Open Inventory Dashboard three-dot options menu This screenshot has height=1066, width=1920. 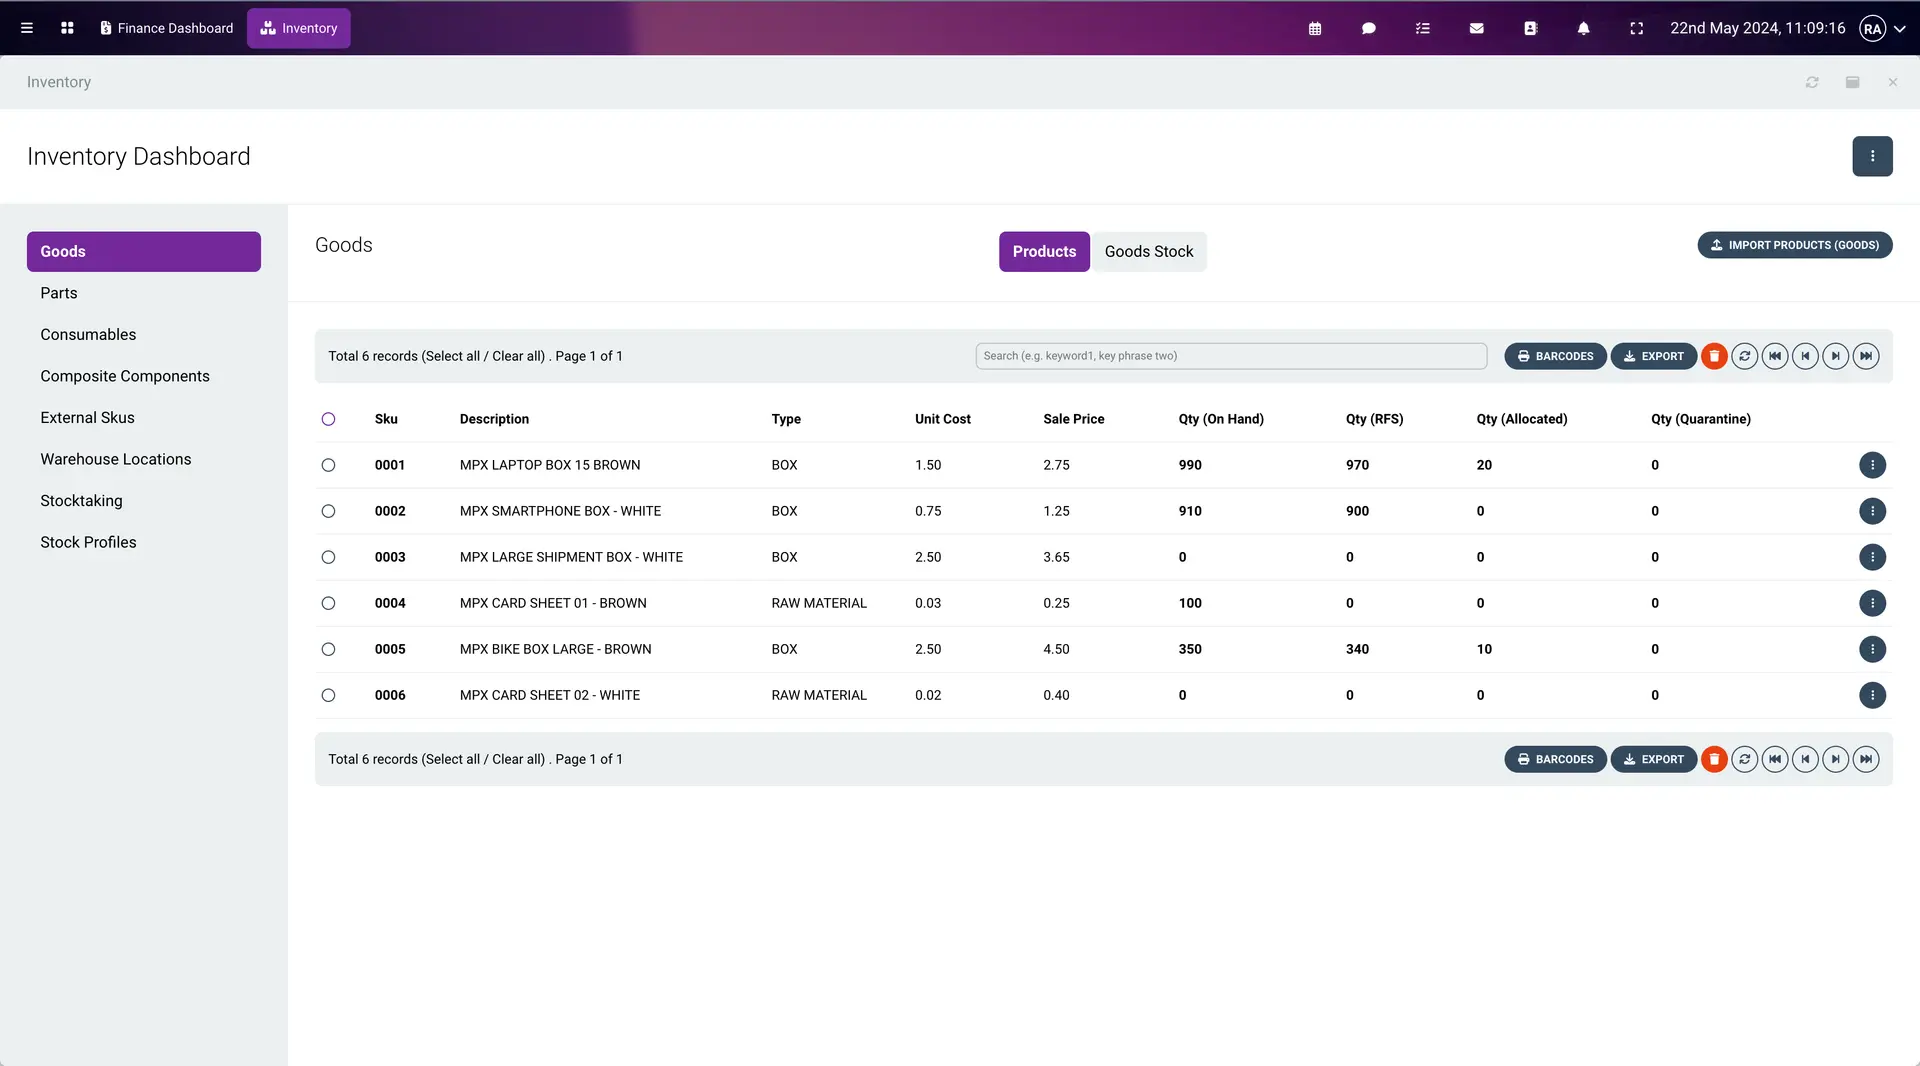[x=1872, y=156]
